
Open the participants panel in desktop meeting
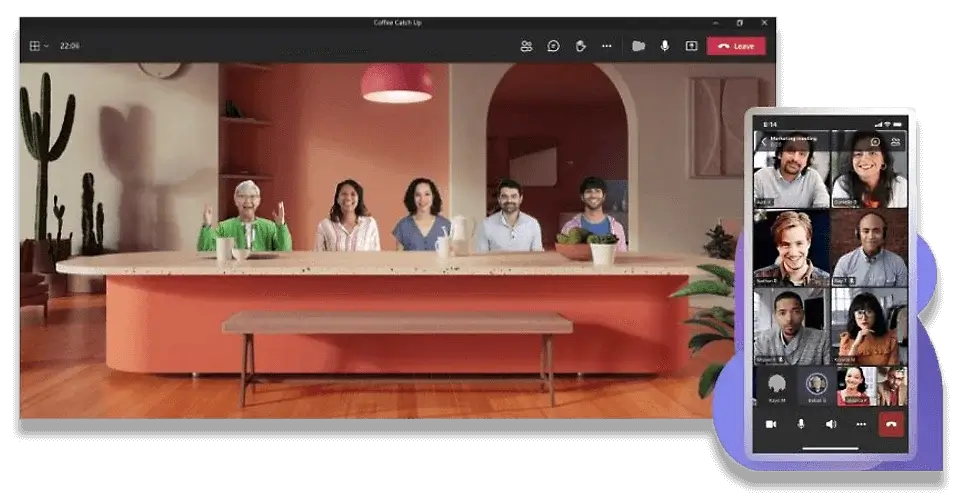pyautogui.click(x=526, y=46)
